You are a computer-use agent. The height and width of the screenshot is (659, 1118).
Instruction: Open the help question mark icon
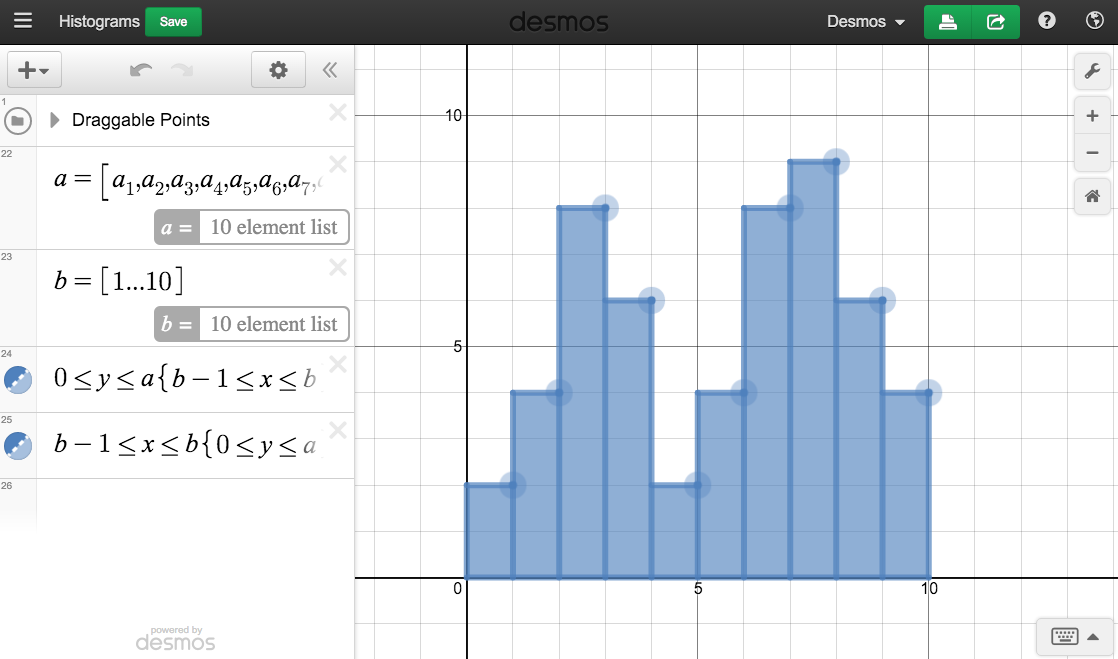1047,21
